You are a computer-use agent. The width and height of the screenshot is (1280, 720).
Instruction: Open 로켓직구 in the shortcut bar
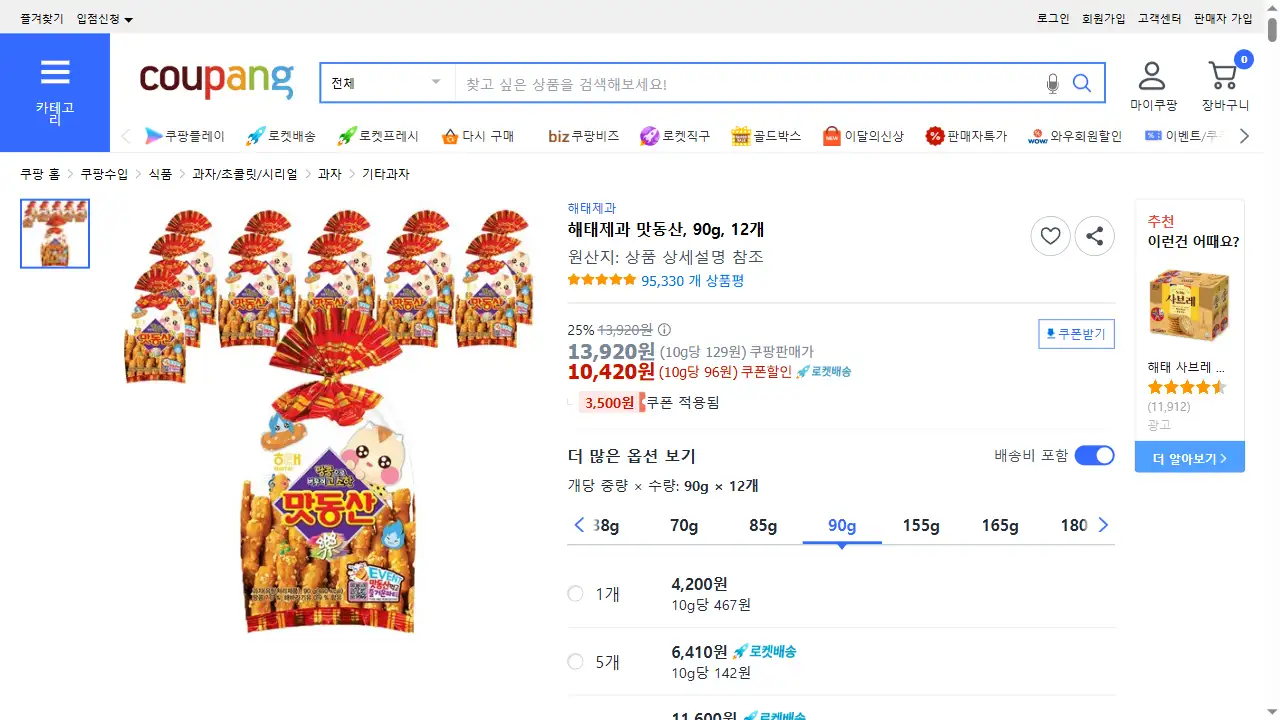coord(675,136)
